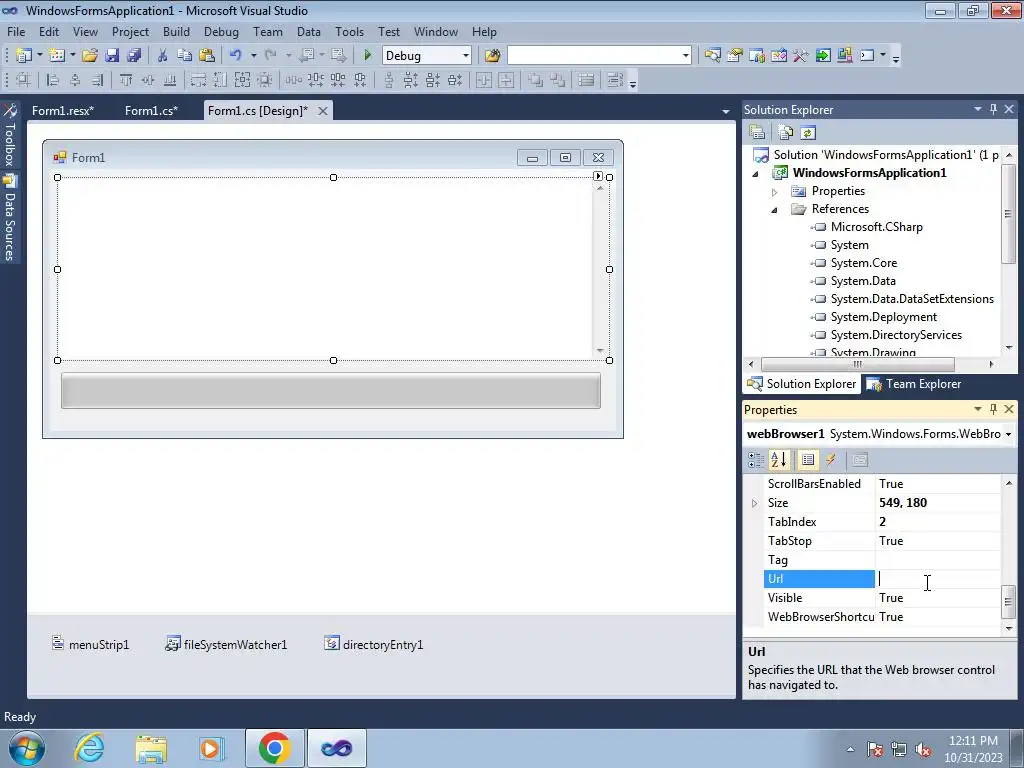This screenshot has height=768, width=1024.
Task: Open the Build menu
Action: point(176,31)
